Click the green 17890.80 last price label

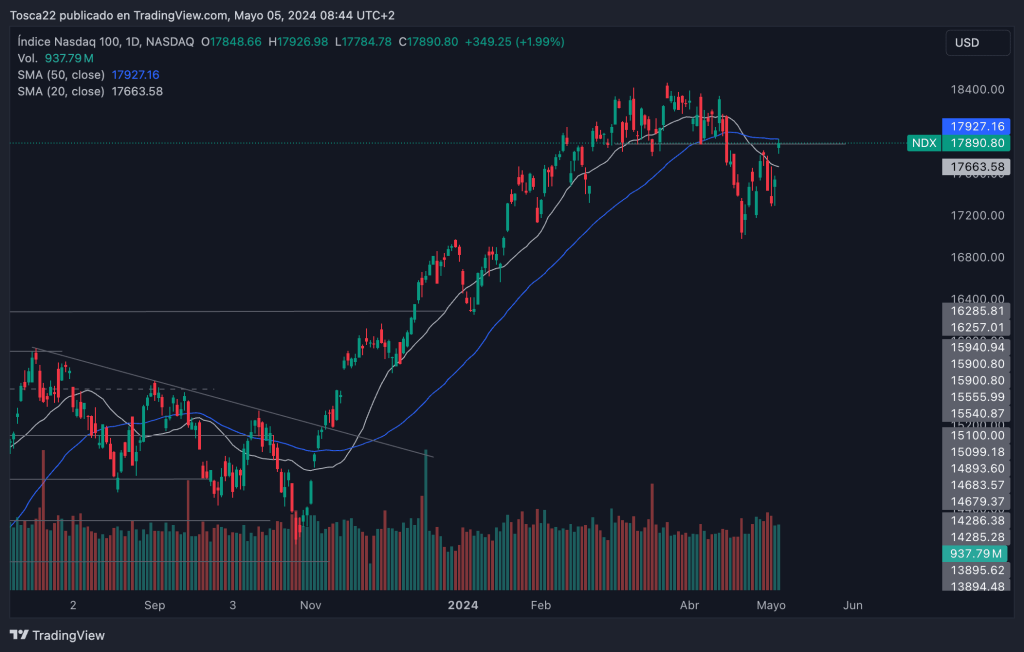pyautogui.click(x=976, y=143)
